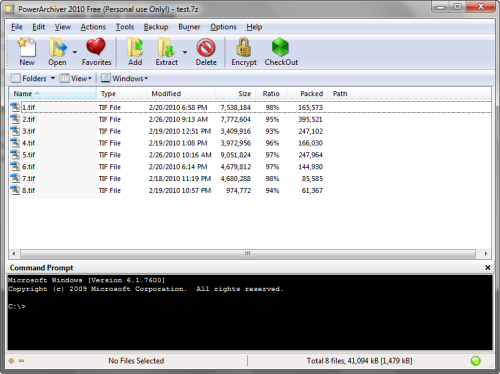The width and height of the screenshot is (500, 374).
Task: Click the file icon beside 4.tif
Action: tap(15, 143)
